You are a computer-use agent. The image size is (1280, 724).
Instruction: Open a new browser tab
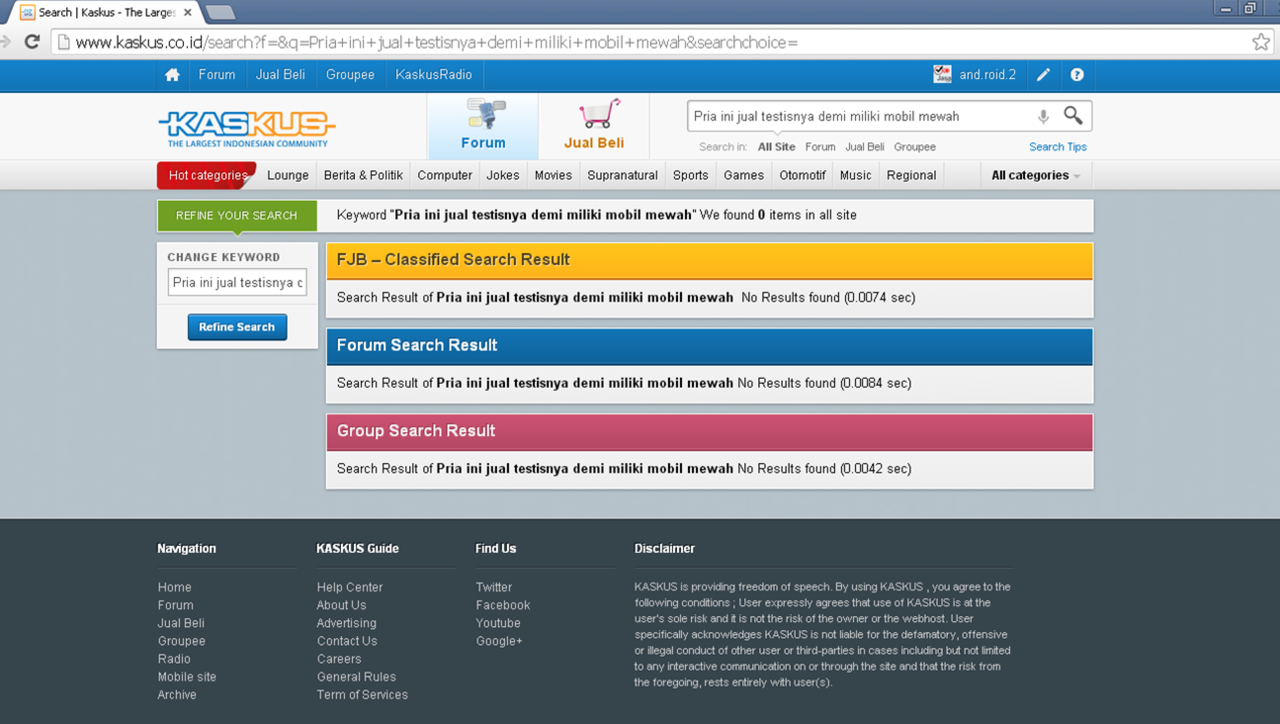(220, 12)
